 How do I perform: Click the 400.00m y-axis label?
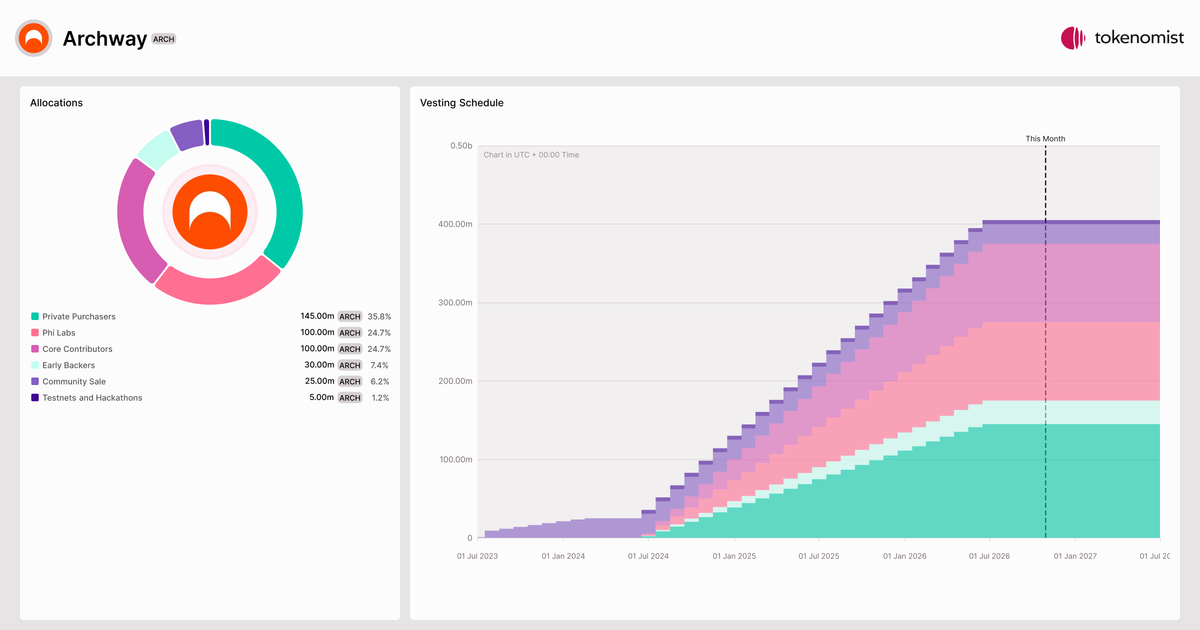(x=456, y=224)
